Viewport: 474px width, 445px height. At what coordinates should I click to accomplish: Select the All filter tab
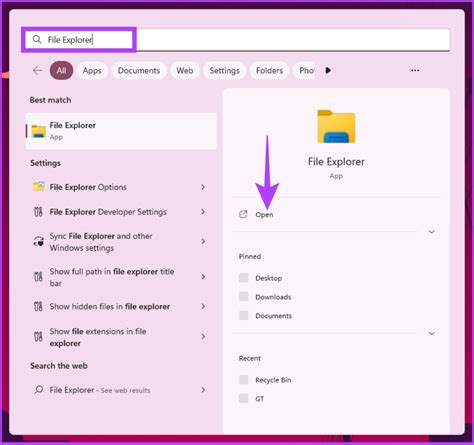(x=61, y=70)
